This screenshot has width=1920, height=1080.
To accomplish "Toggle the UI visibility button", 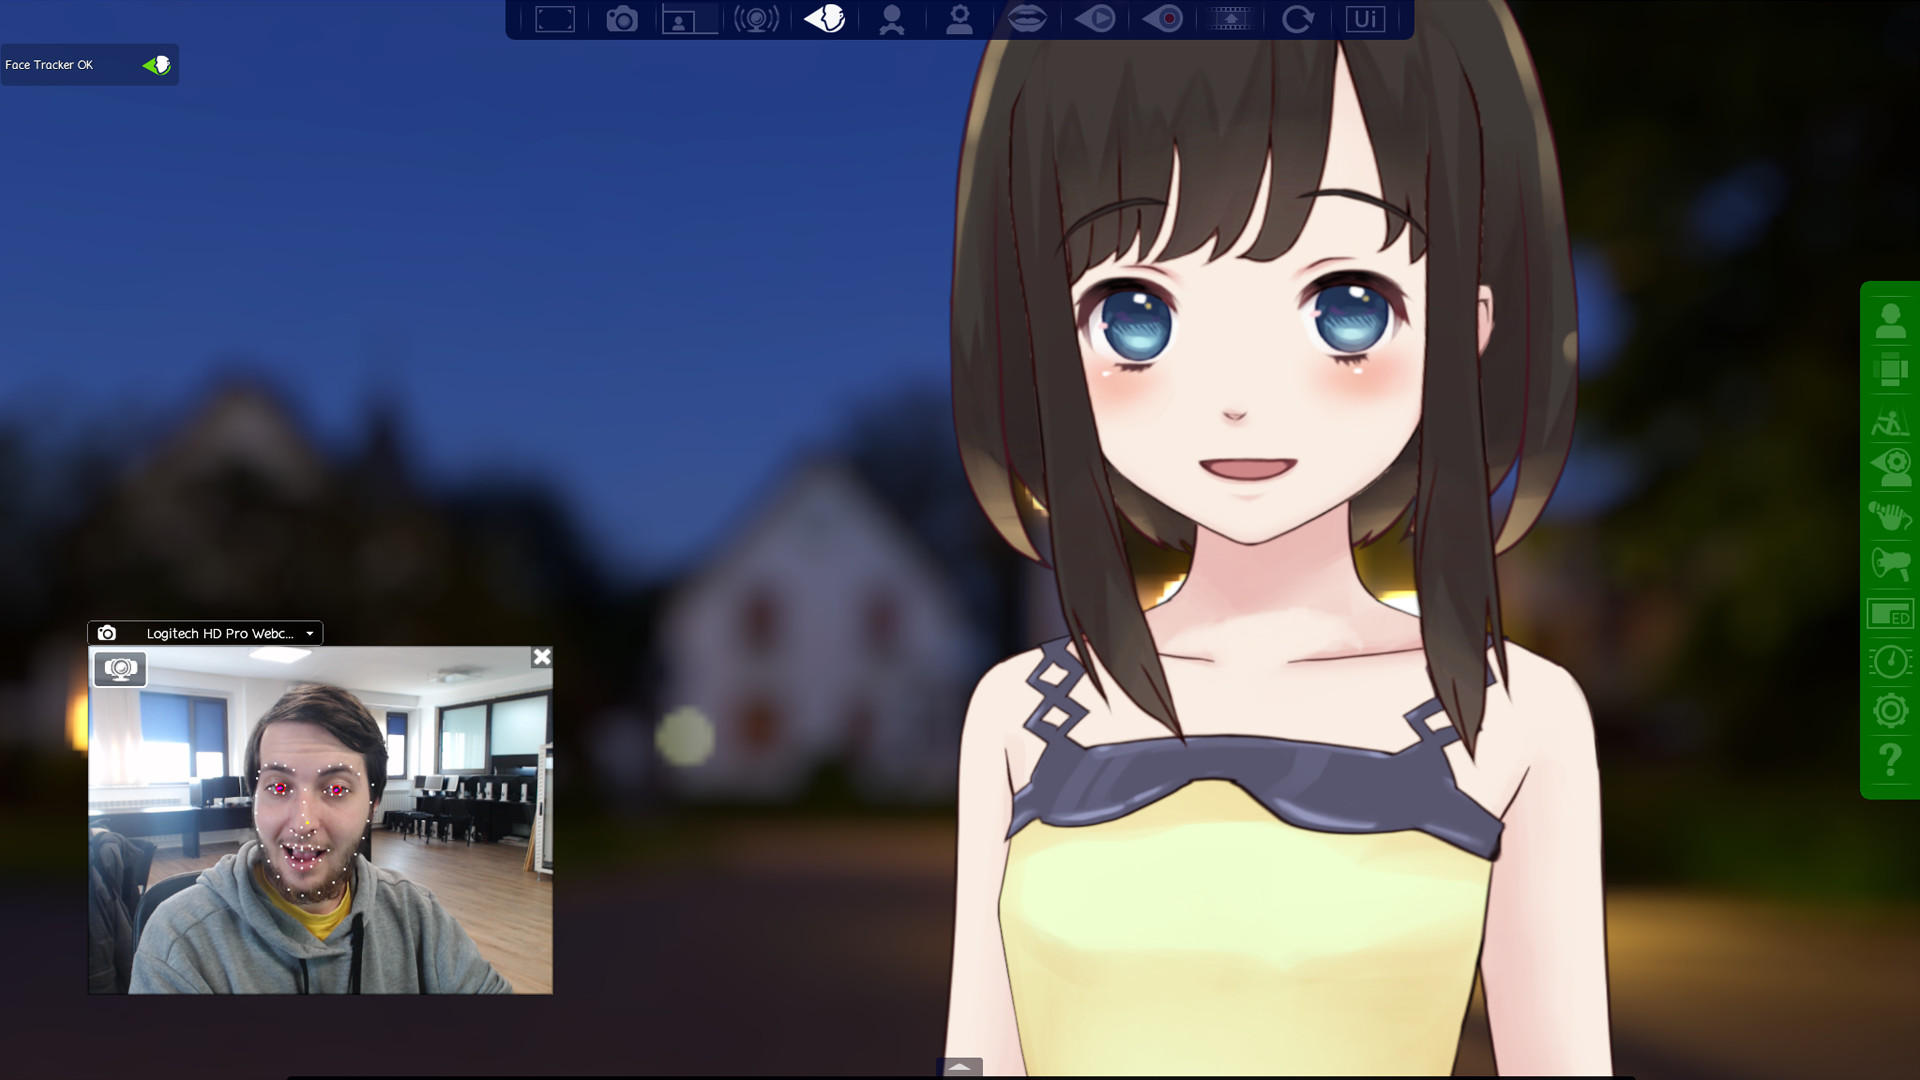I will point(1365,19).
